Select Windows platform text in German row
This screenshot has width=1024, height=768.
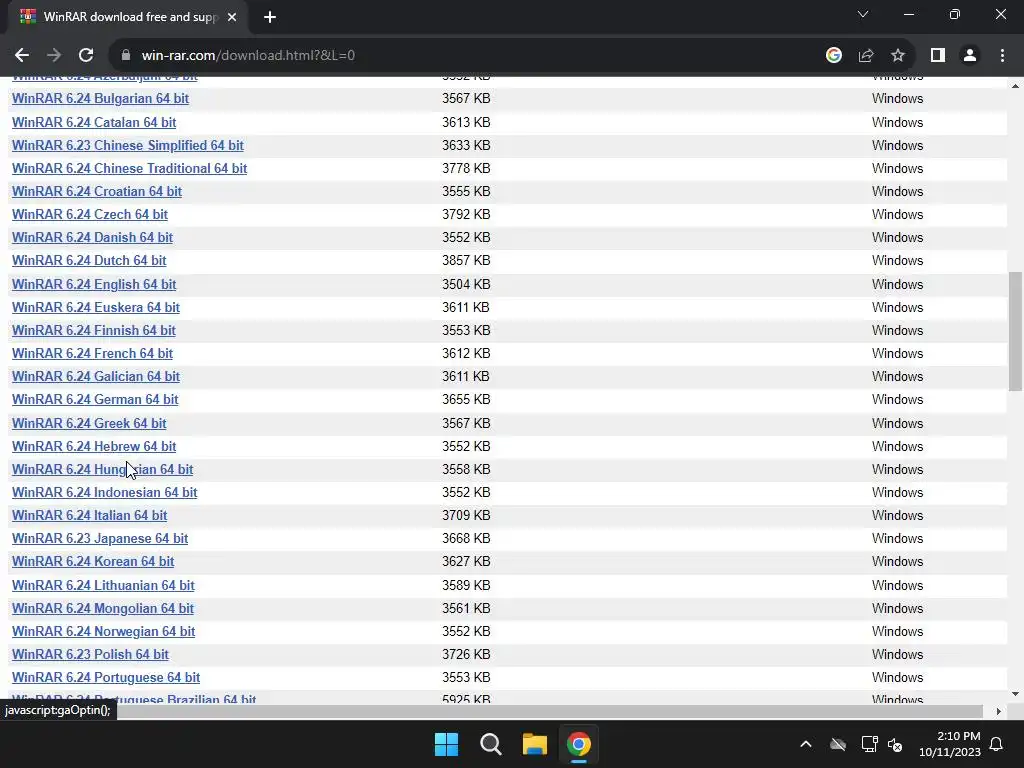point(897,400)
